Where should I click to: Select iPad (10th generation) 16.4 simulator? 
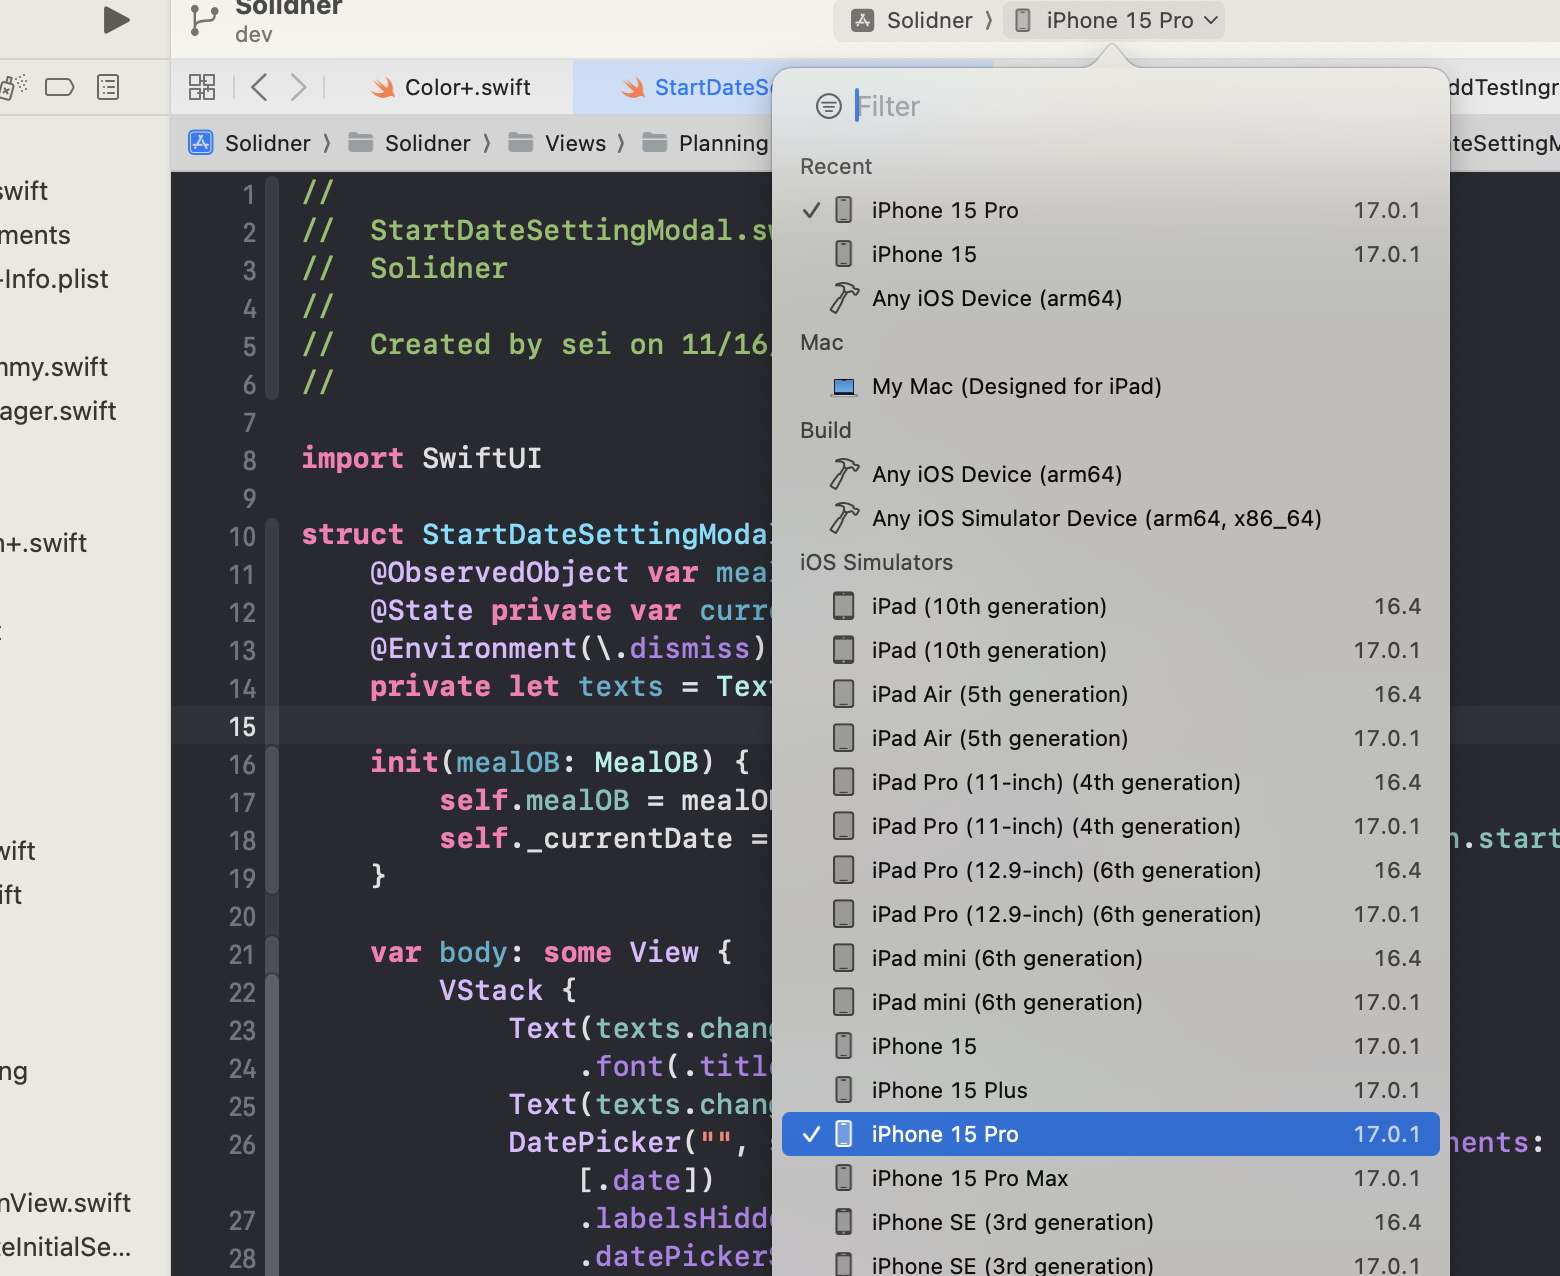[1110, 606]
